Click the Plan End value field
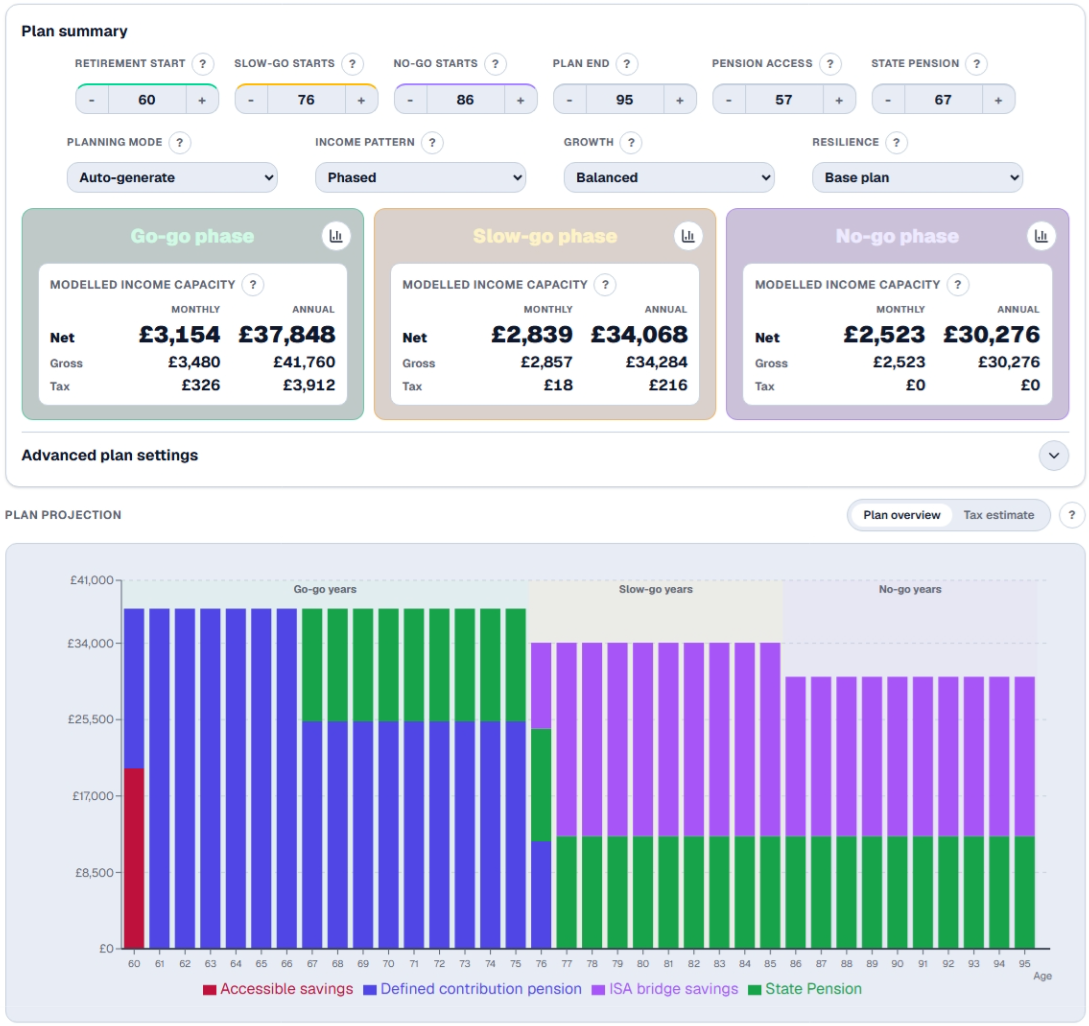This screenshot has height=1026, width=1089. (x=624, y=100)
